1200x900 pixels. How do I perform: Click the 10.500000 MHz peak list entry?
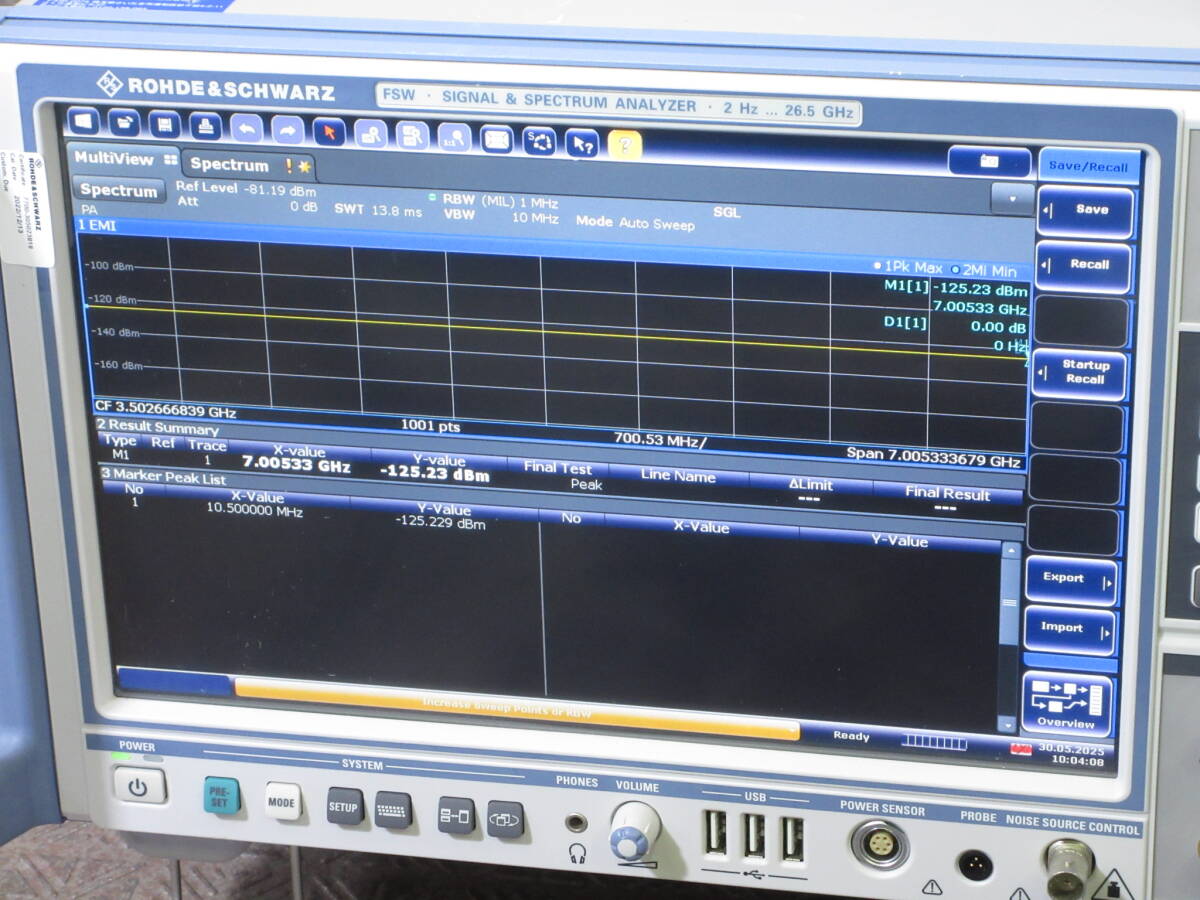coord(254,510)
